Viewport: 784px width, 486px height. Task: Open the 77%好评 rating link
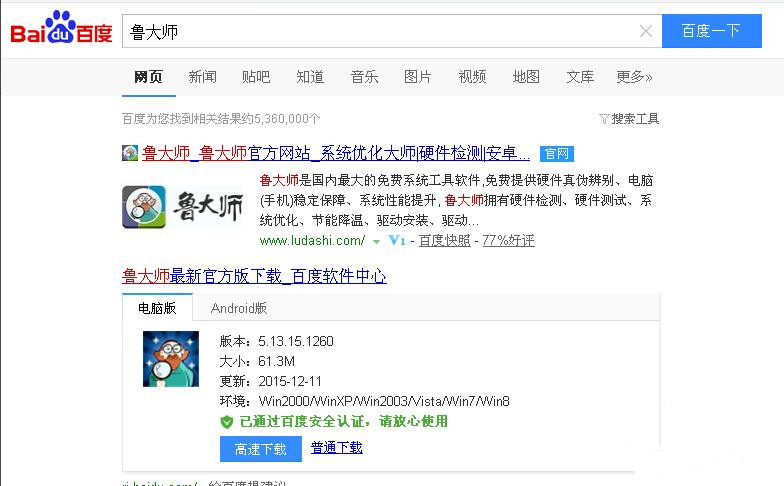pos(508,240)
